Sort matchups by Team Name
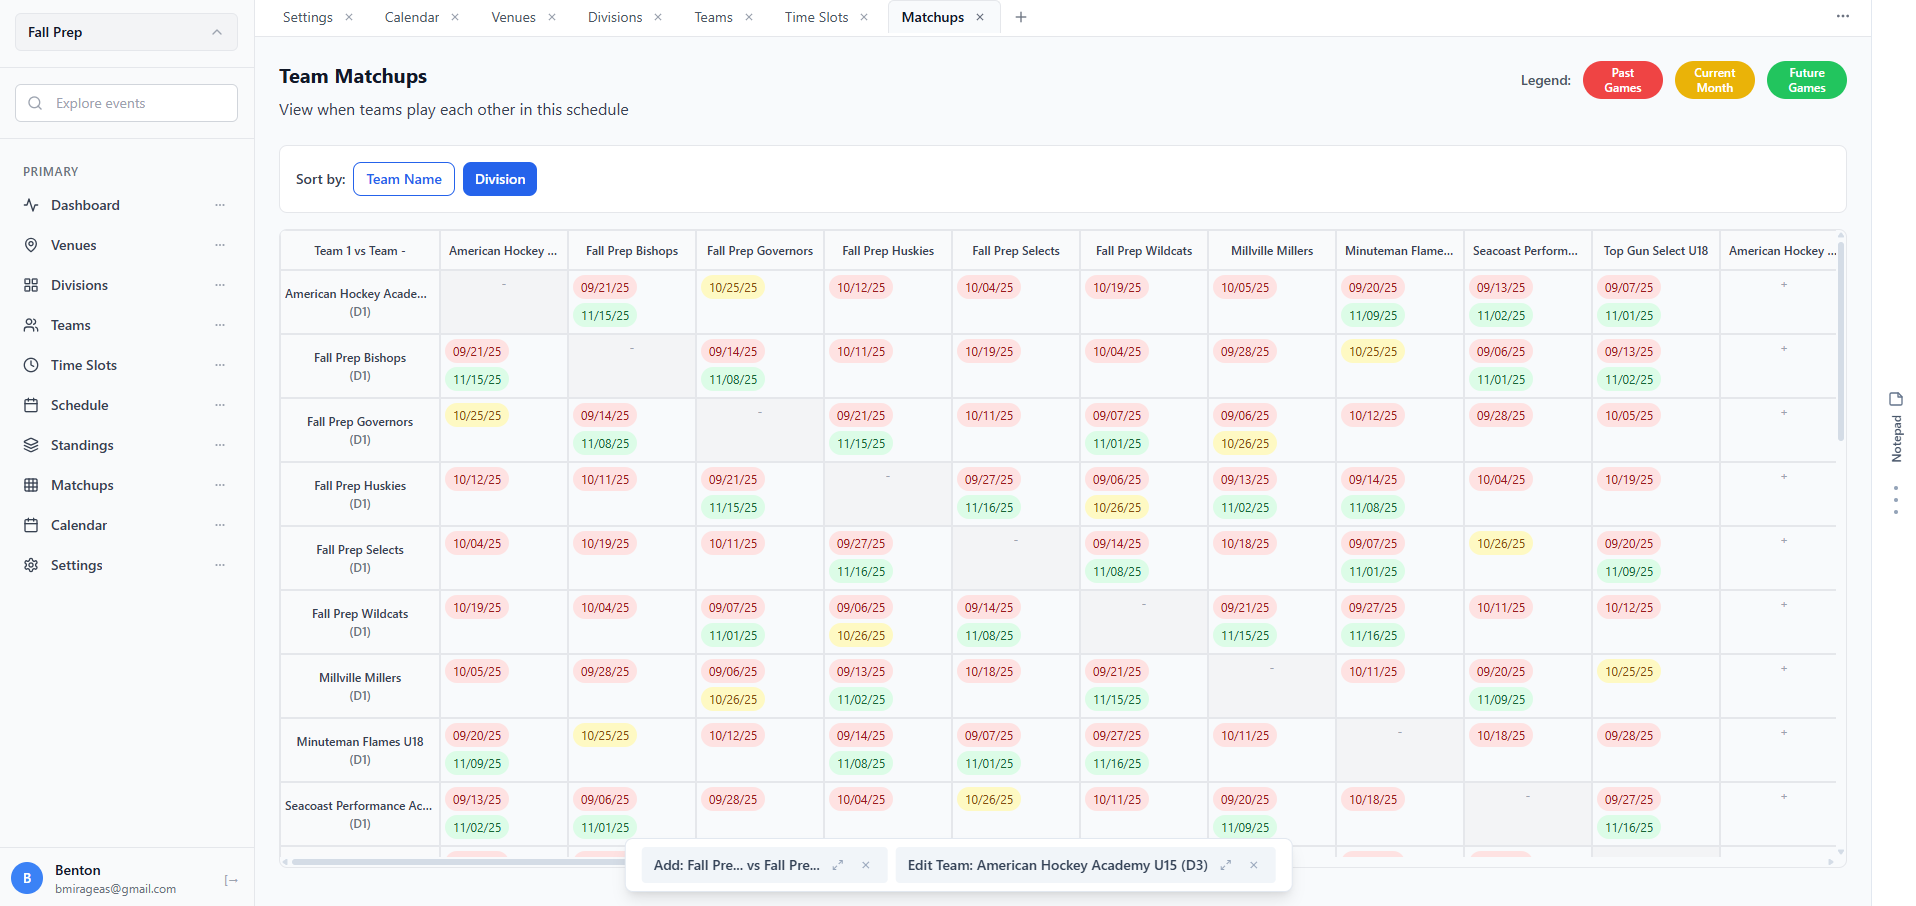This screenshot has height=906, width=1916. pyautogui.click(x=403, y=179)
